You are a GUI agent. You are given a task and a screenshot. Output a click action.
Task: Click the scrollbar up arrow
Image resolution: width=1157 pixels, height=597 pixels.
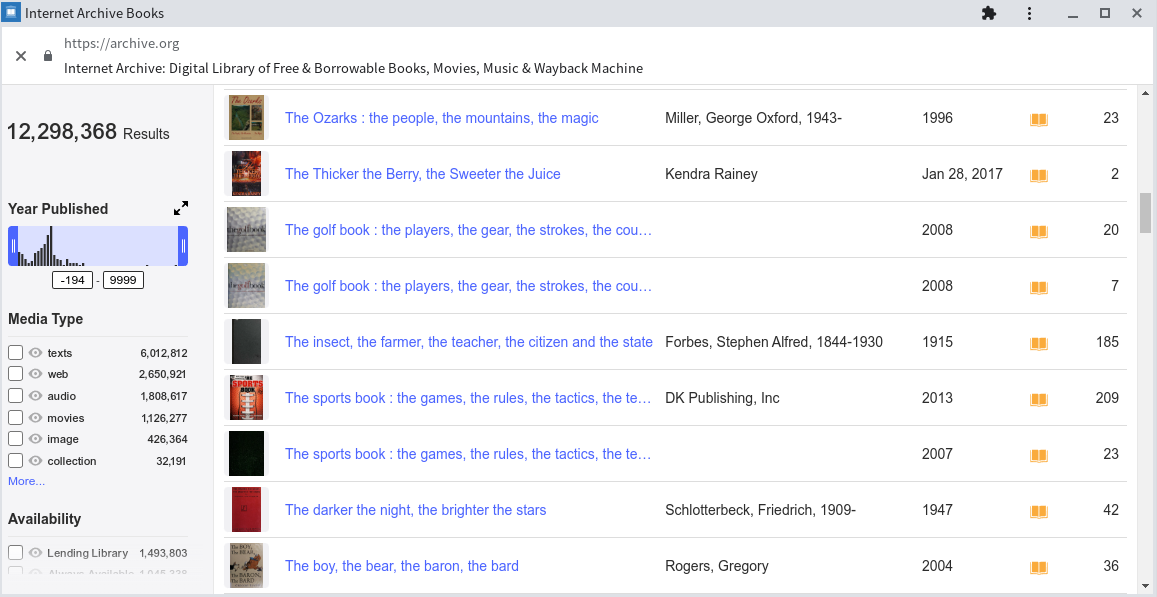click(x=1145, y=94)
